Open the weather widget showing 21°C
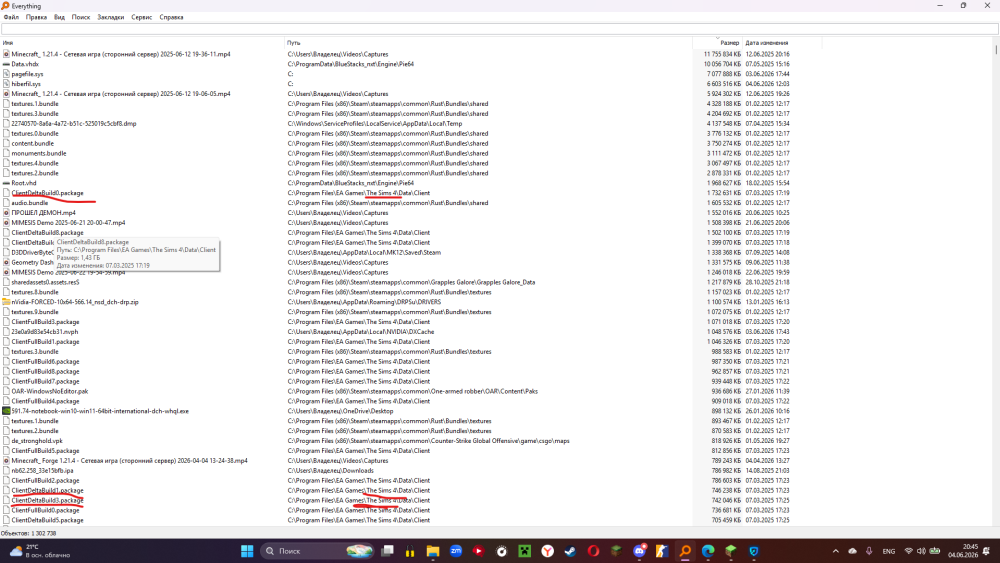 [40, 551]
